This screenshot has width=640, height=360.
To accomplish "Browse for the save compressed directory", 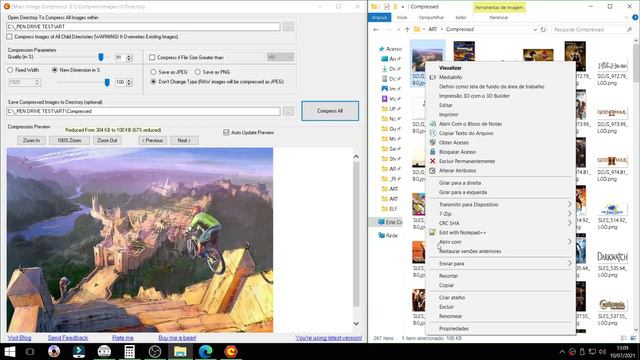I will (288, 111).
